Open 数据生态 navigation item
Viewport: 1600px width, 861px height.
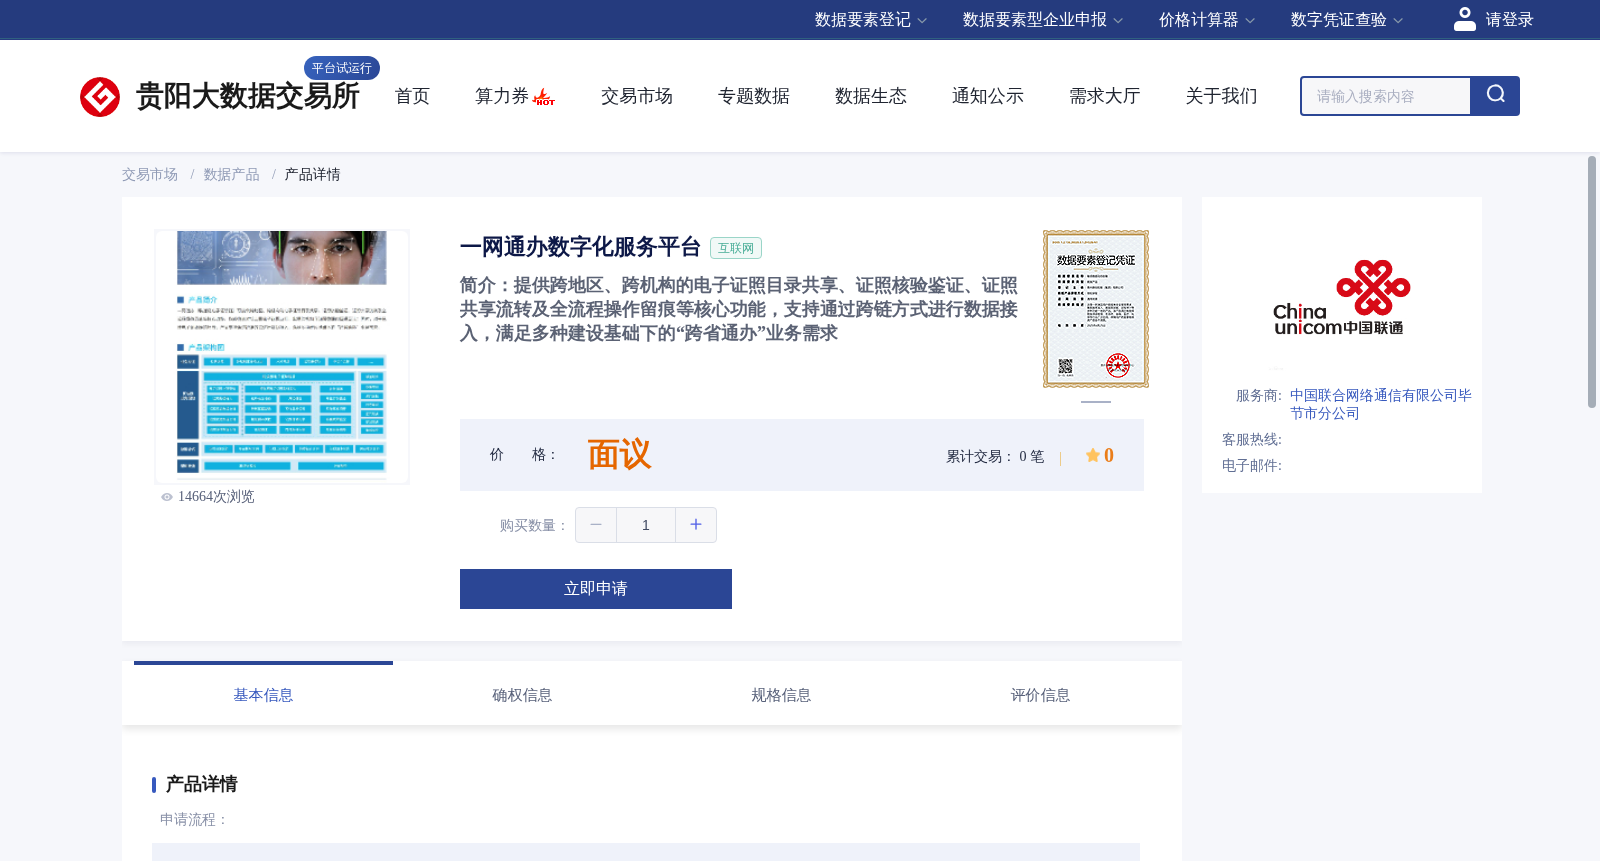[x=871, y=96]
